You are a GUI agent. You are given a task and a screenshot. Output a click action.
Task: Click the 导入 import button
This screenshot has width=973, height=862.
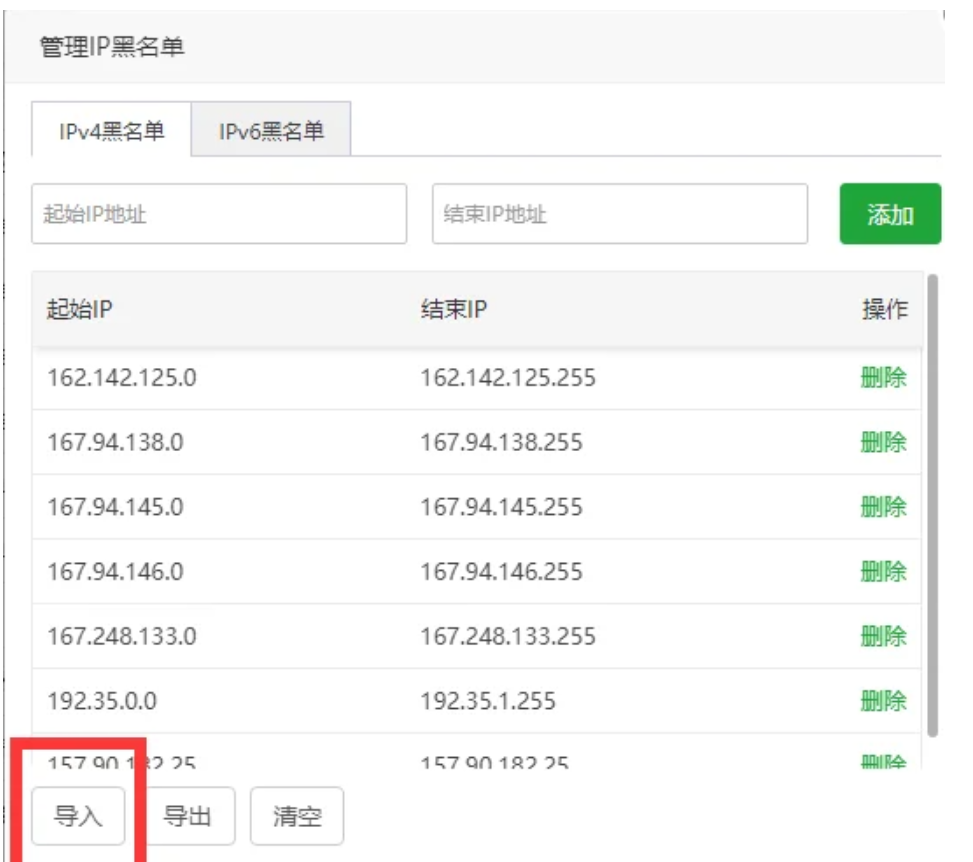[x=79, y=817]
